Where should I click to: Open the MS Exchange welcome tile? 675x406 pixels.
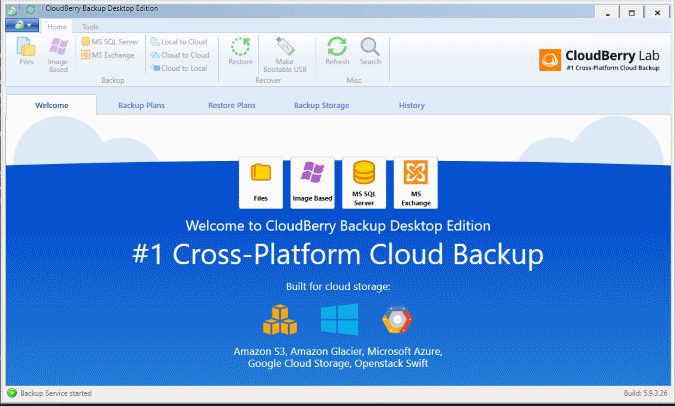click(x=416, y=183)
